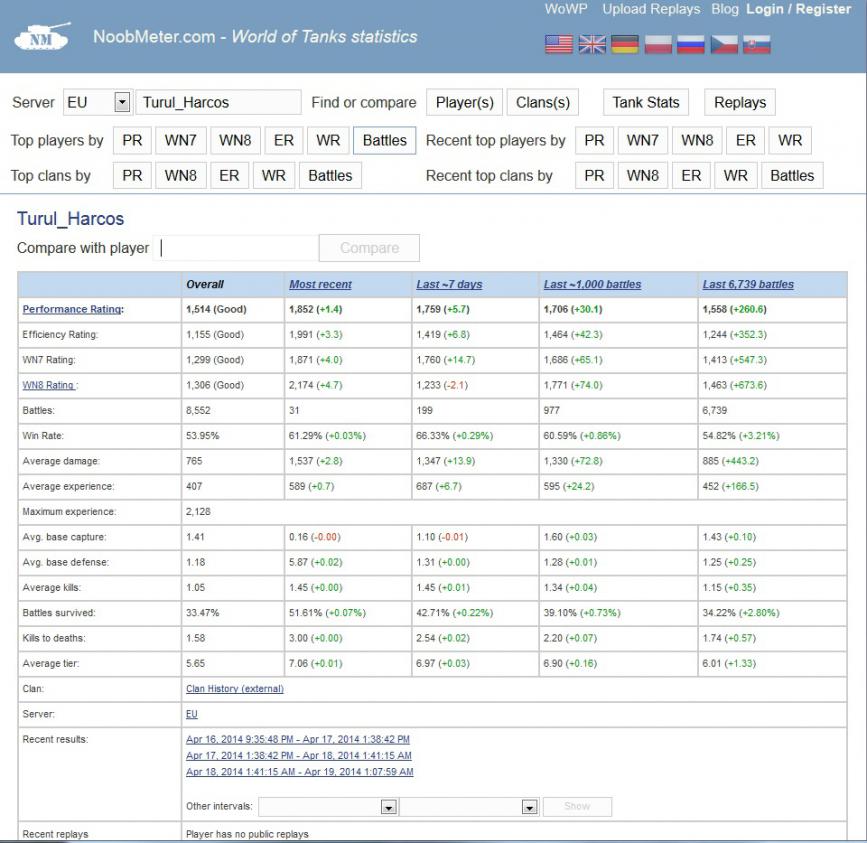Viewport: 867px width, 843px height.
Task: Click the Clans(s) compare button
Action: point(543,102)
